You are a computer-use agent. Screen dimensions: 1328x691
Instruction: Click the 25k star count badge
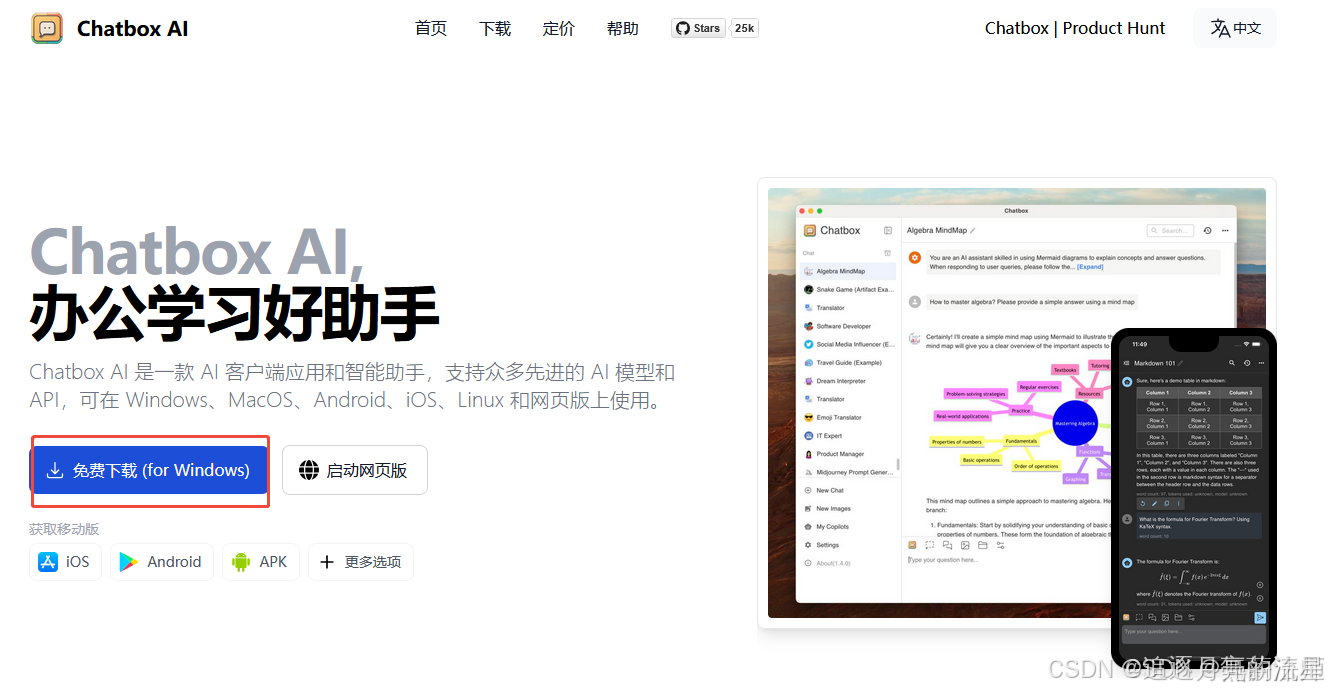[x=745, y=28]
